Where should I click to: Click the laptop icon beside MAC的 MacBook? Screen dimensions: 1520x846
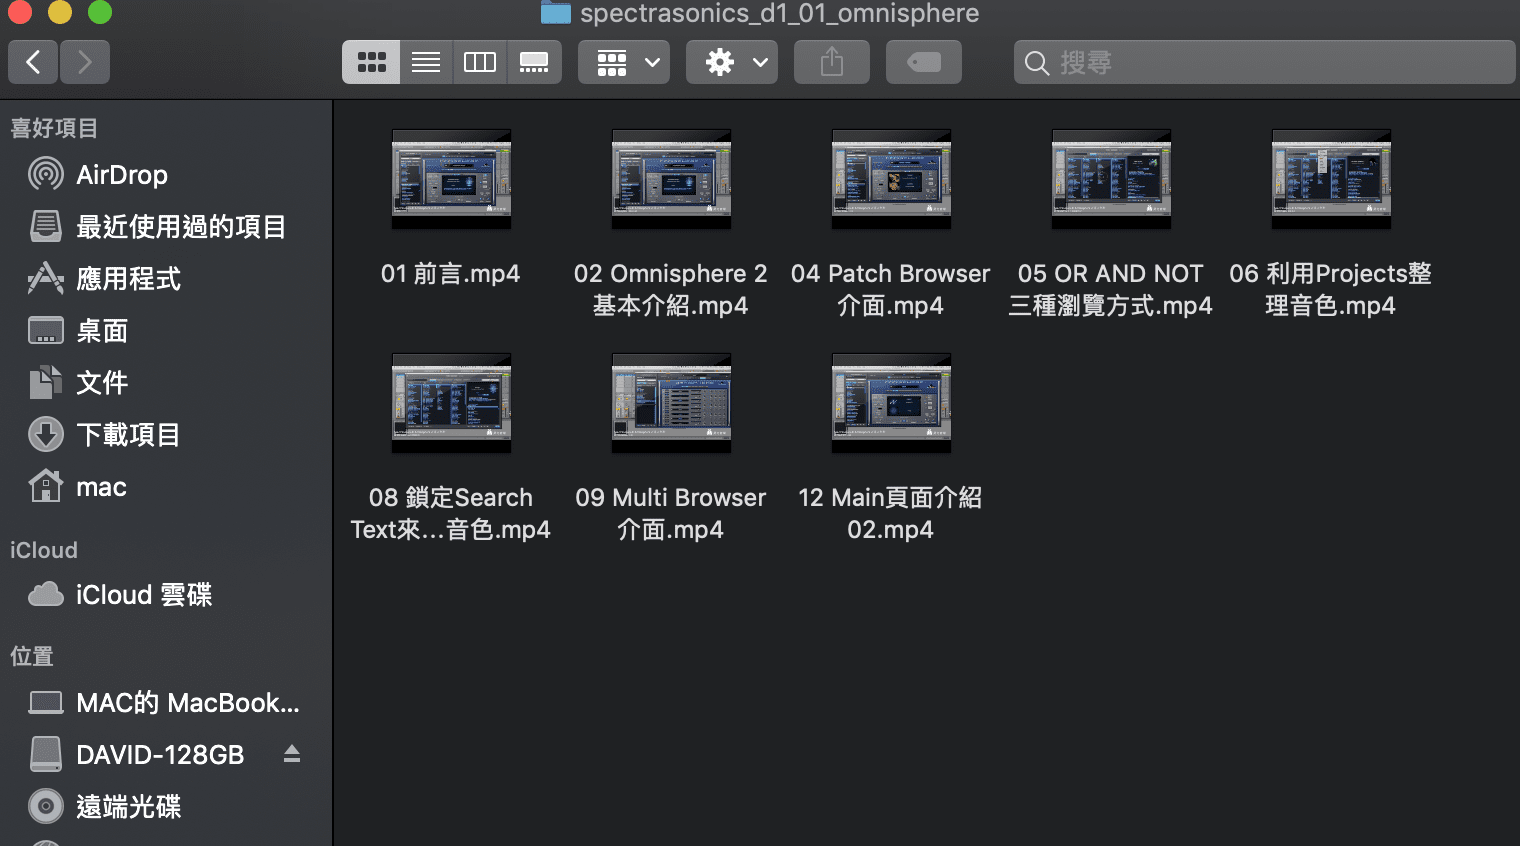[46, 703]
